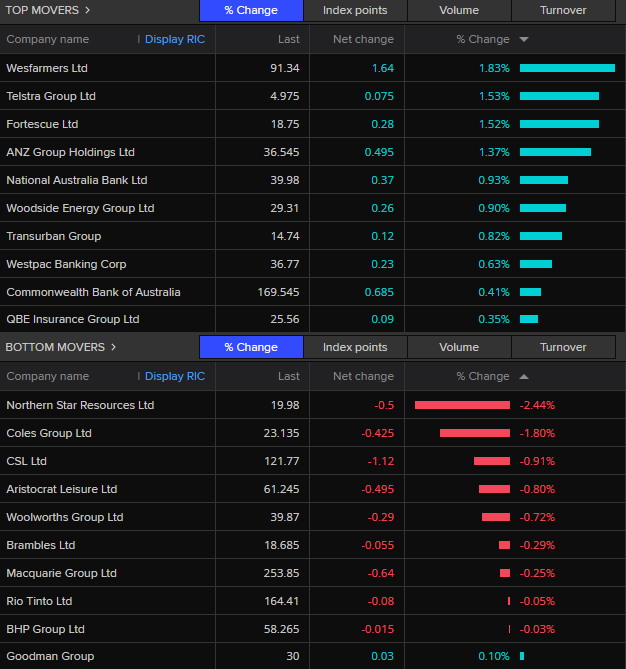Screen dimensions: 626x669
Task: Click Commonwealth Bank last price 169.545
Action: 279,292
